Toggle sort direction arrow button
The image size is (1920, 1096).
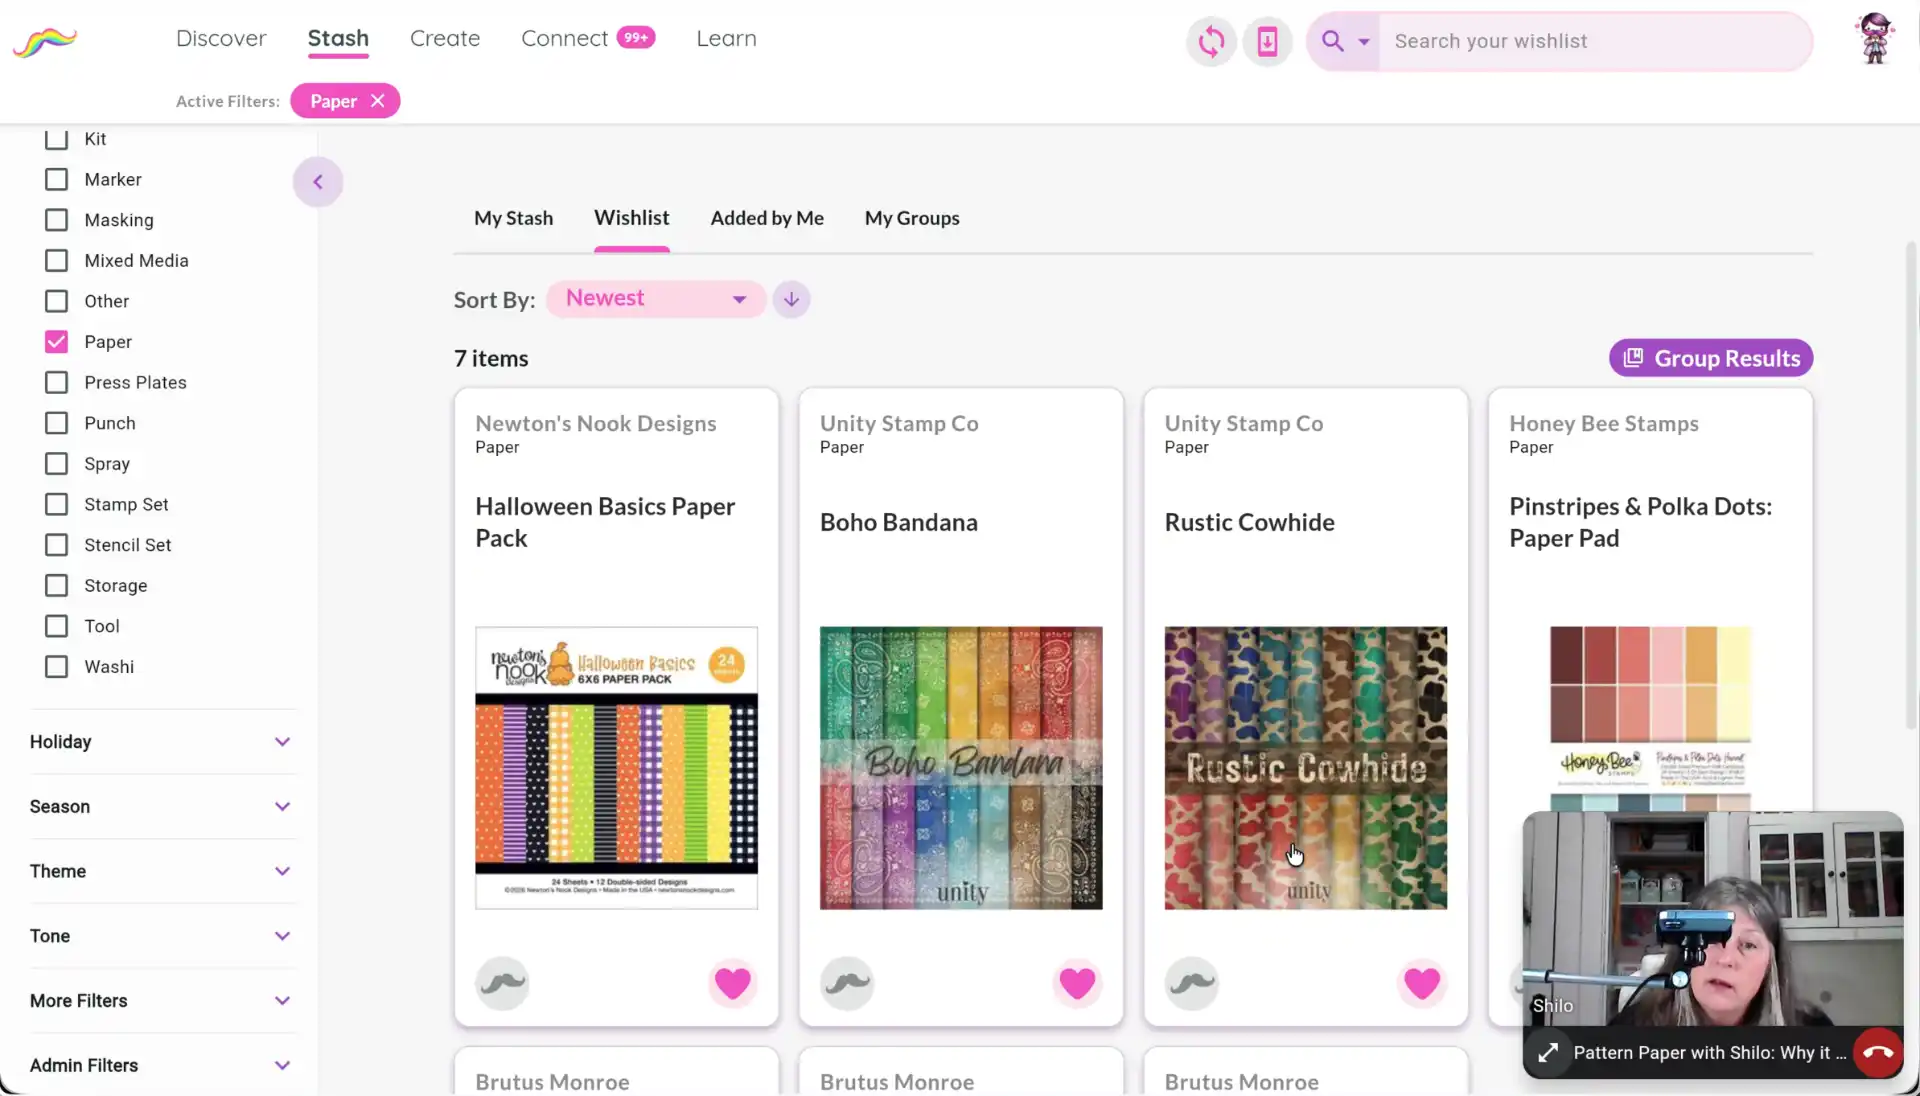tap(791, 299)
